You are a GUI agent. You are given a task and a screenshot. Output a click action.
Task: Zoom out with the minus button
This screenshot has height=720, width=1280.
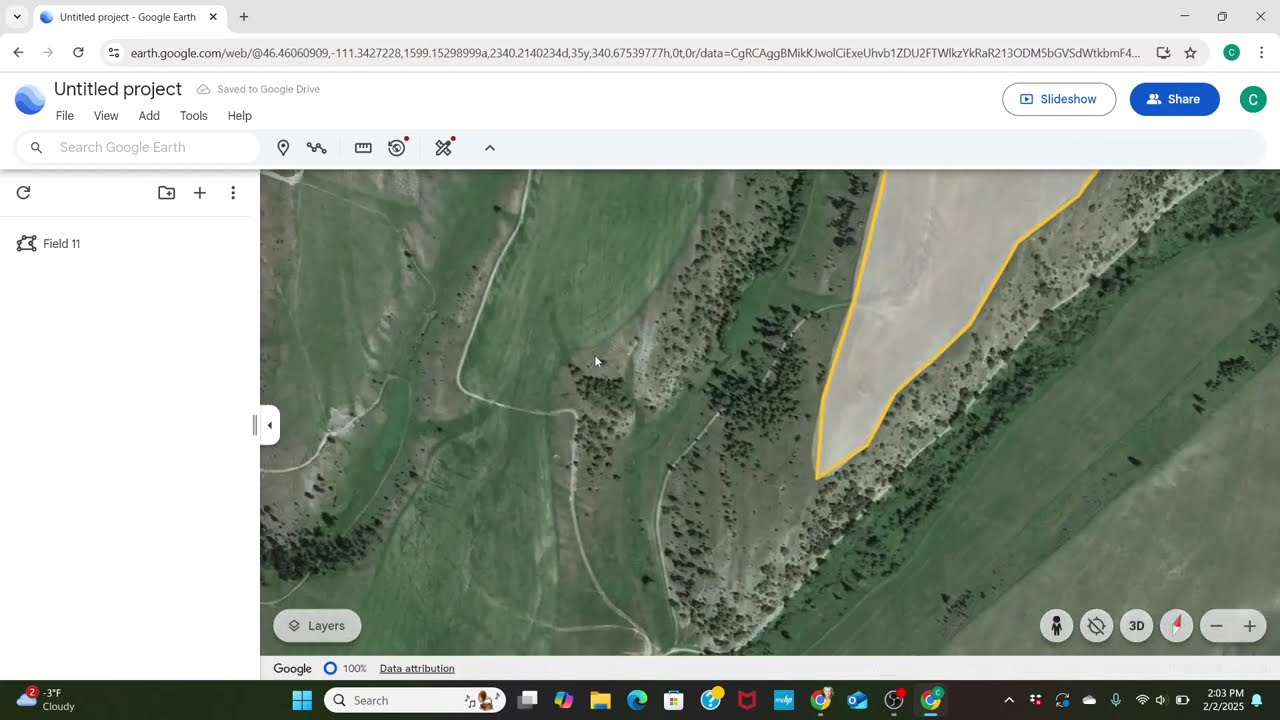tap(1216, 626)
